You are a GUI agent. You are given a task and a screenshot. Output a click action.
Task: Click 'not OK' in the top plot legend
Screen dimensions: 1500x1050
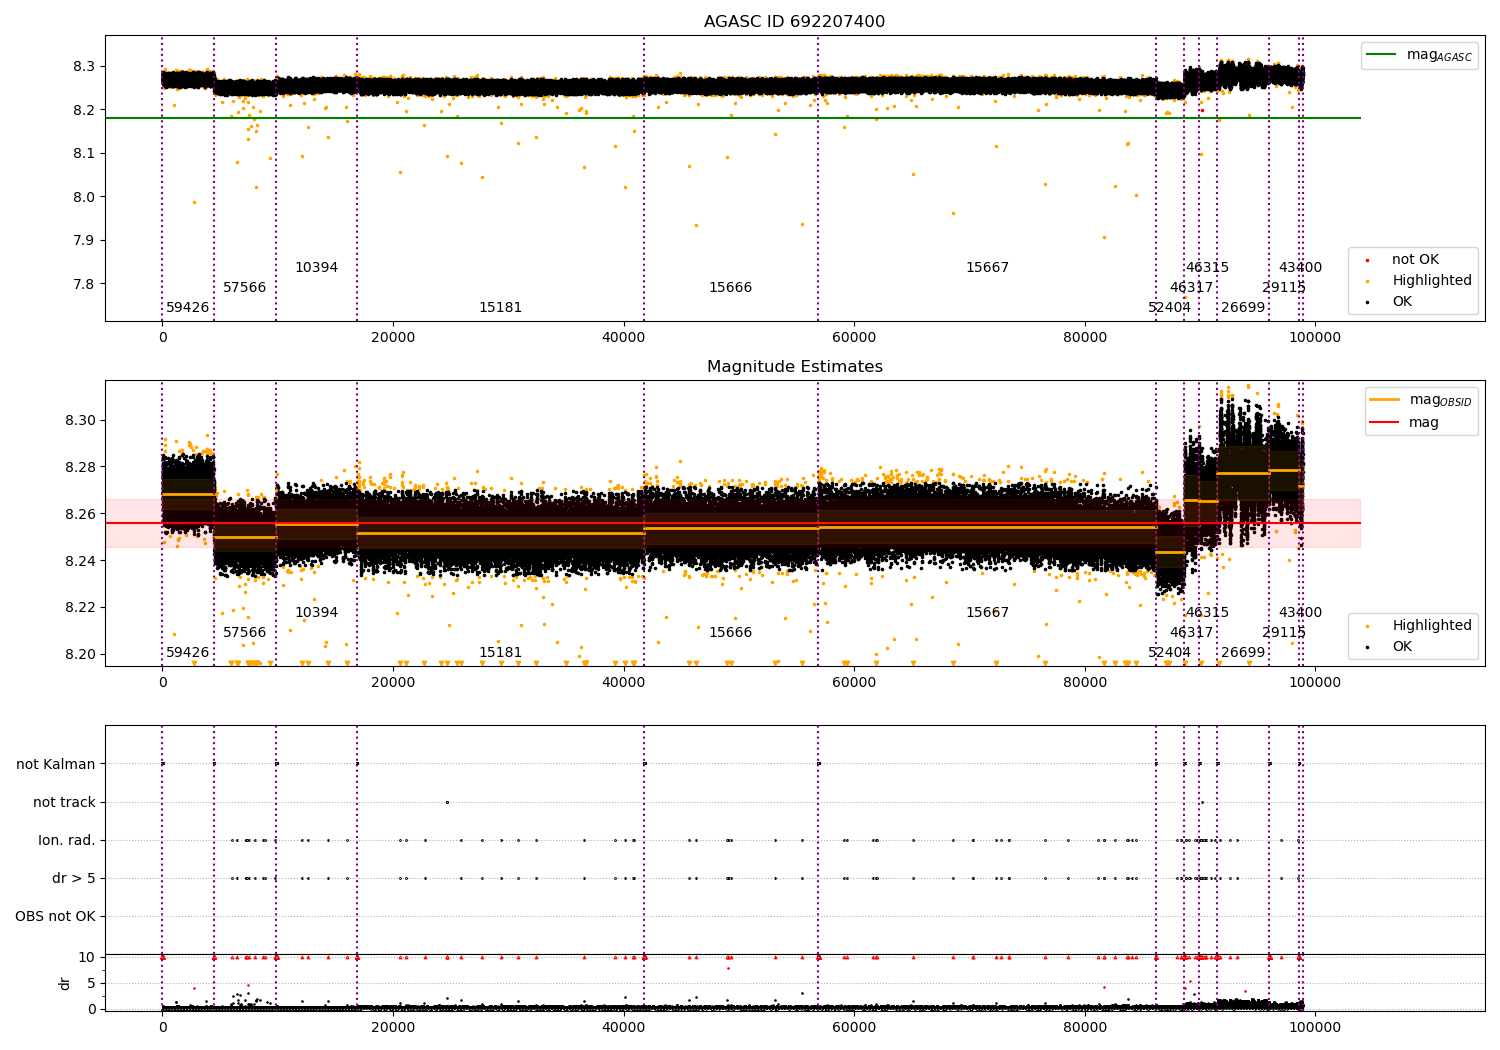click(1415, 260)
